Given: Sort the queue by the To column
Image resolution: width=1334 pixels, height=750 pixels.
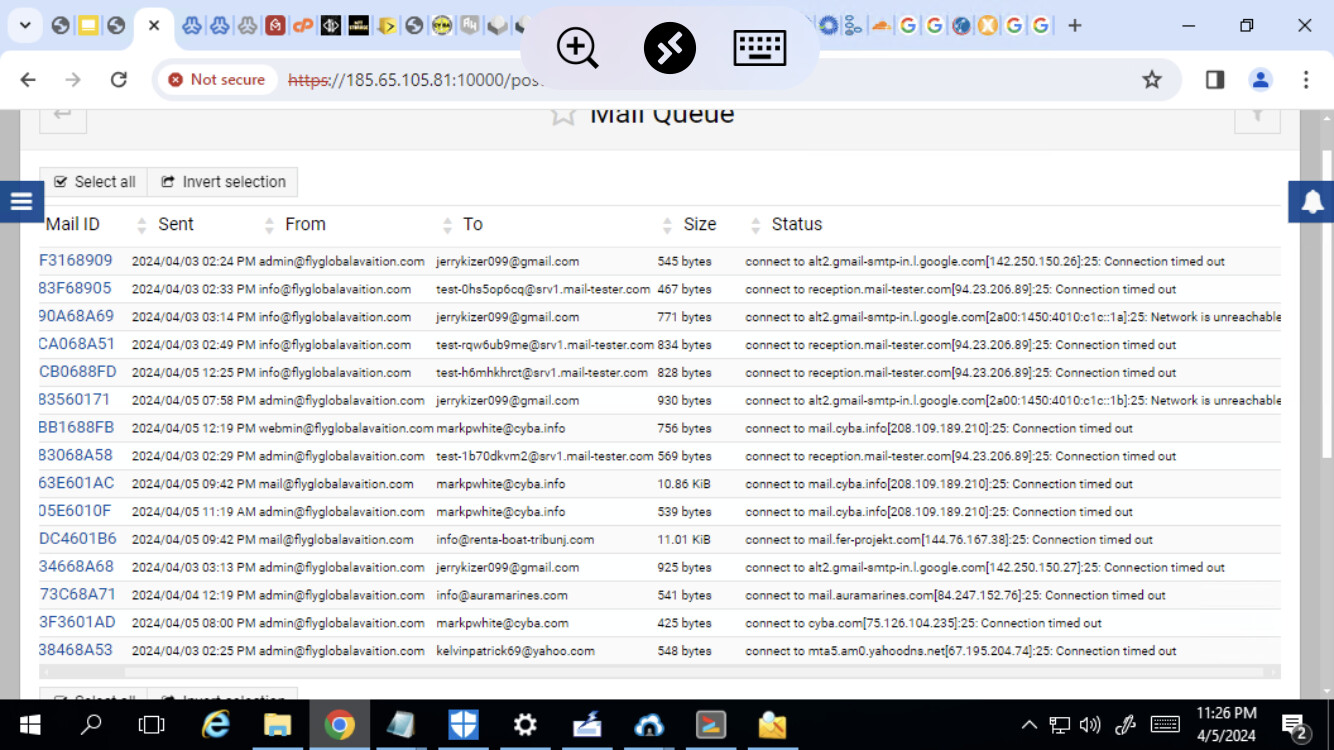Looking at the screenshot, I should tap(472, 225).
